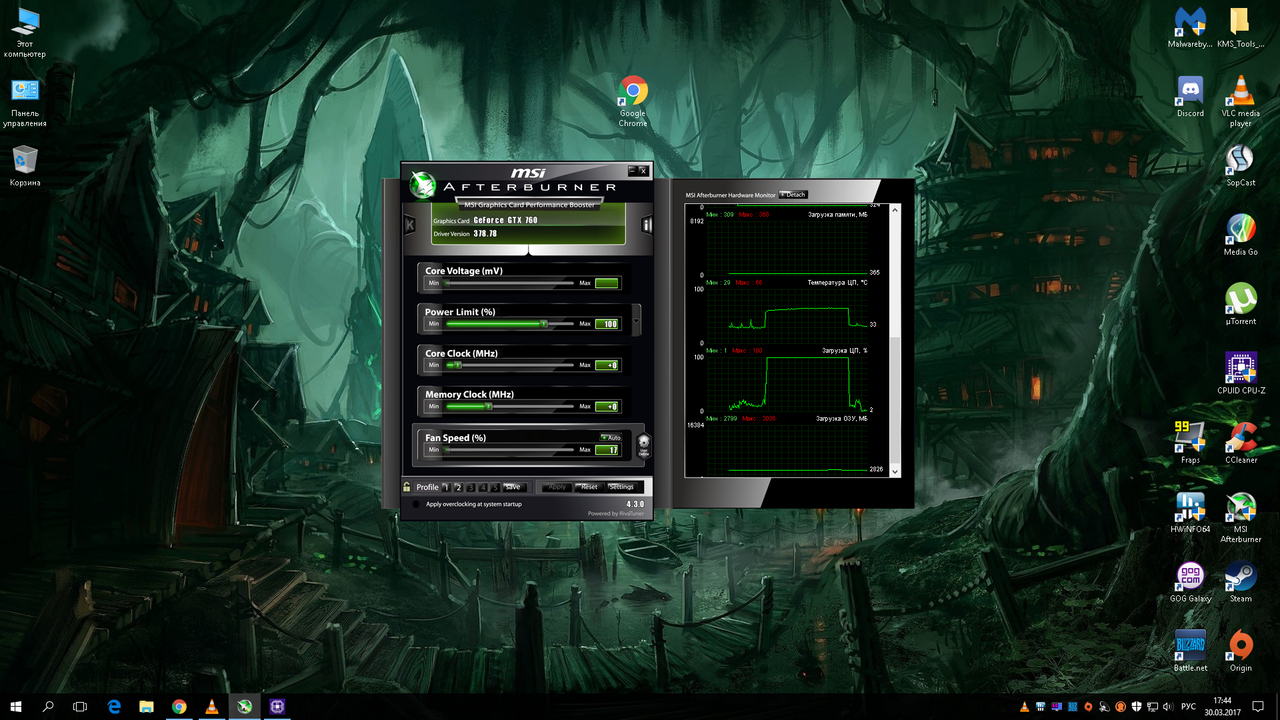Adjust the Core Clock slider handle
1280x720 pixels.
[x=458, y=365]
